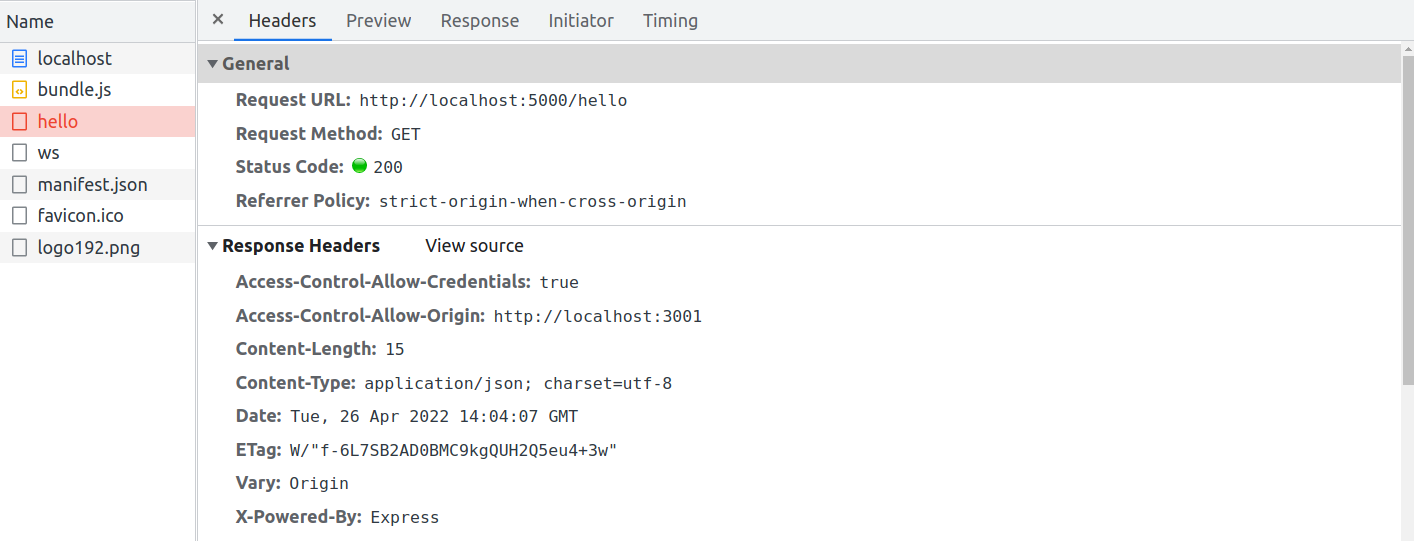Select the logo192.png request row

click(98, 247)
